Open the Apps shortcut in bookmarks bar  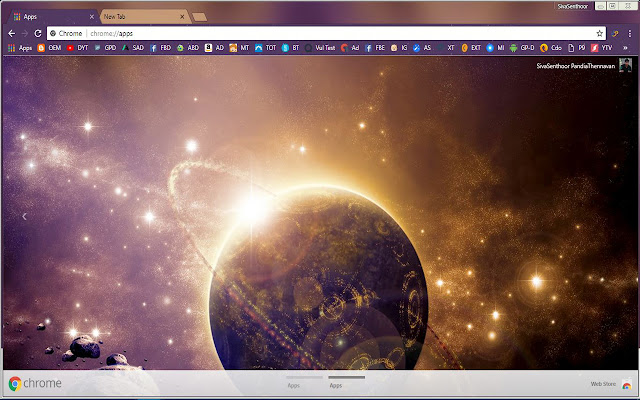(x=20, y=48)
